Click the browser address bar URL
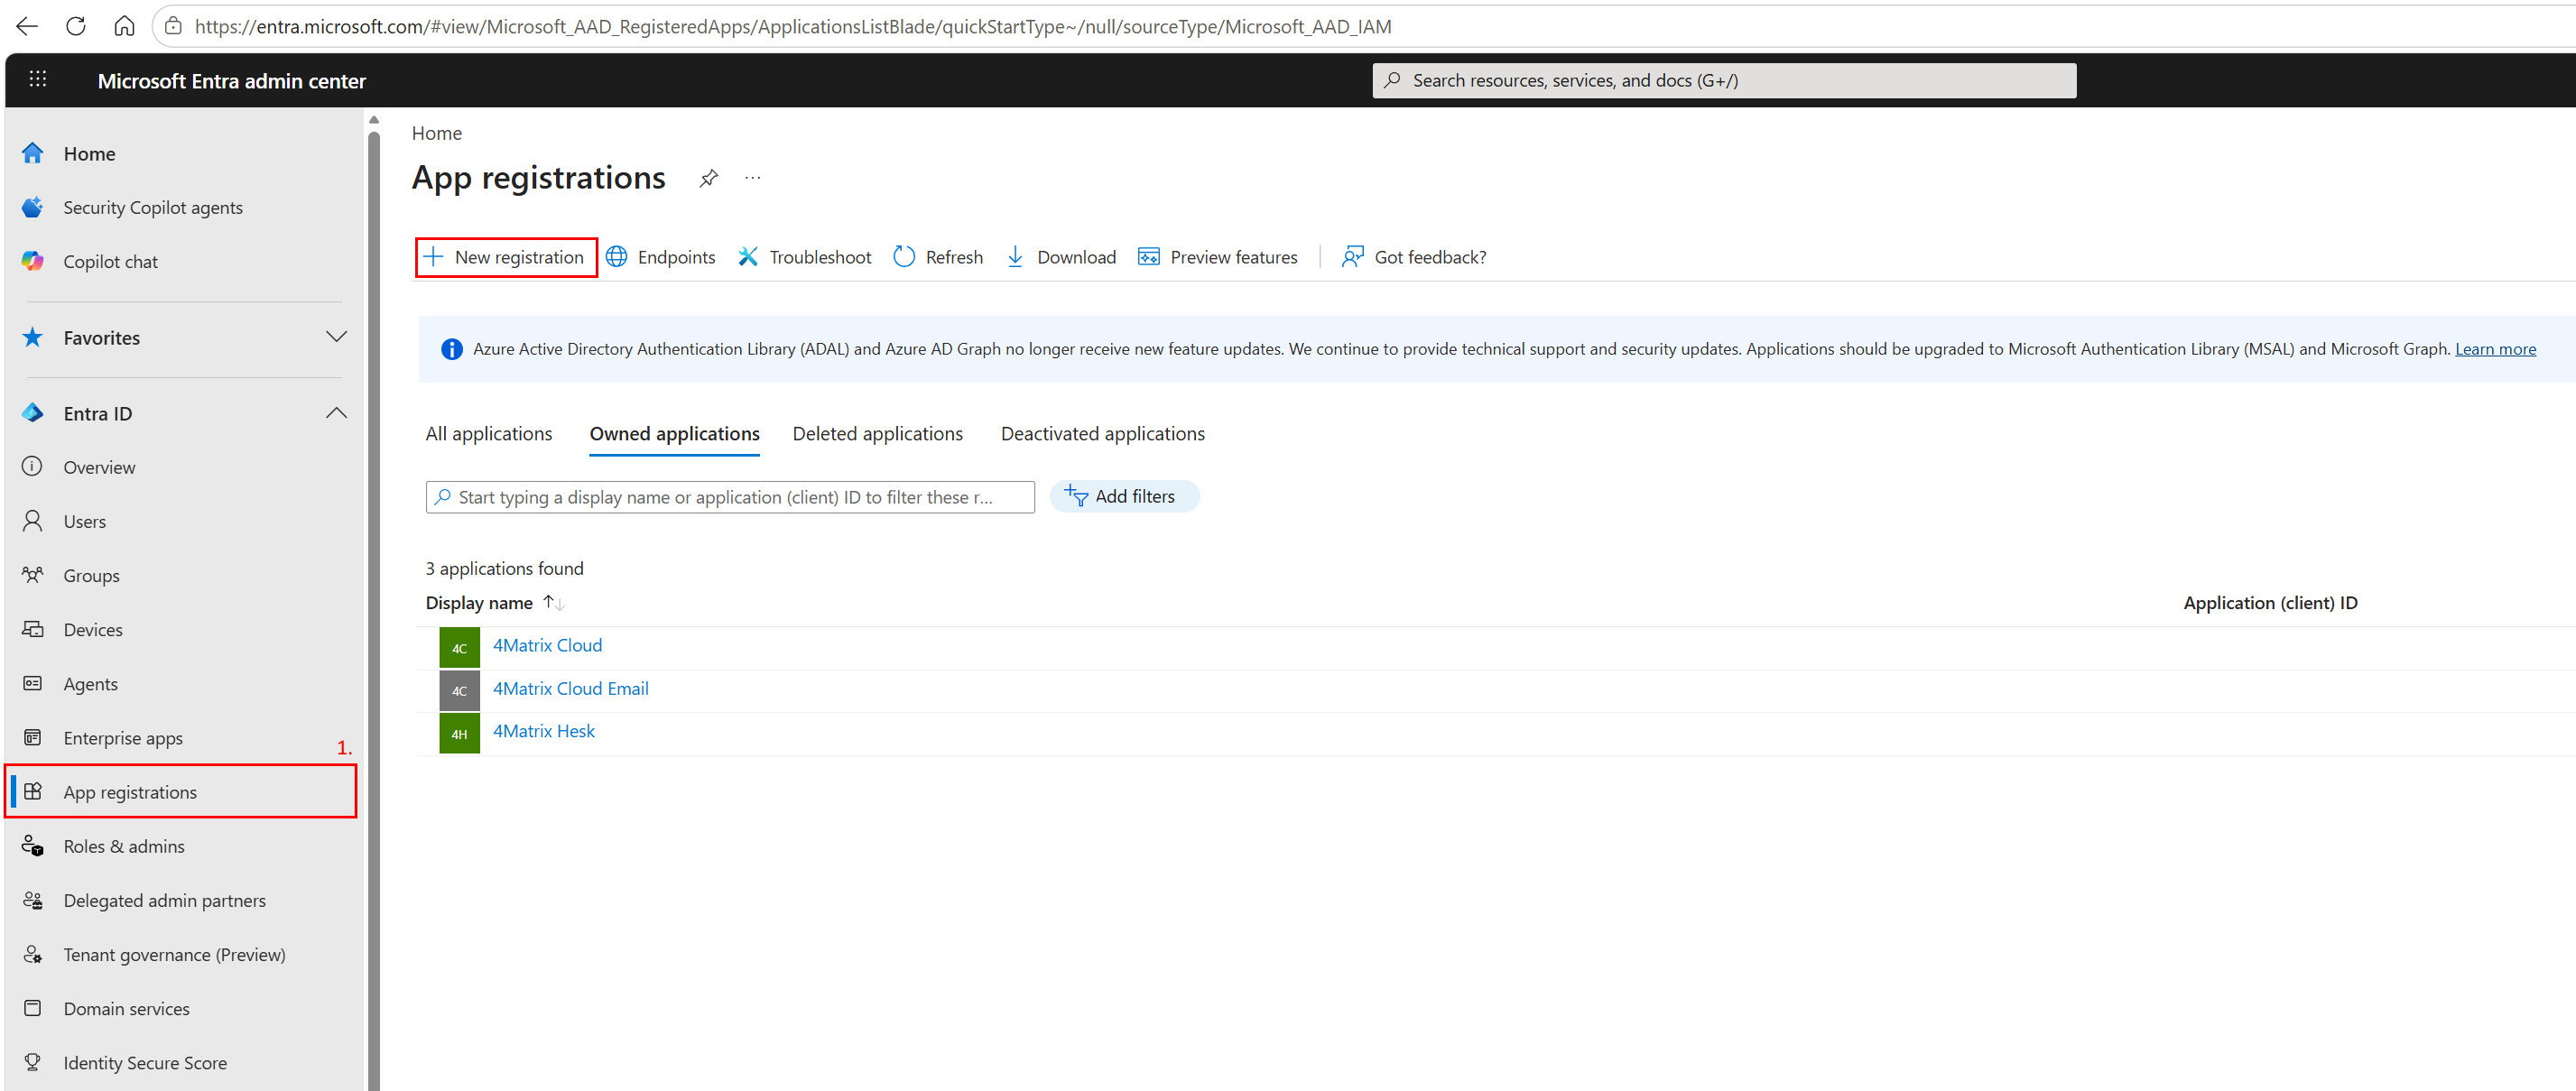Screen dimensions: 2576x1091 [x=792, y=26]
